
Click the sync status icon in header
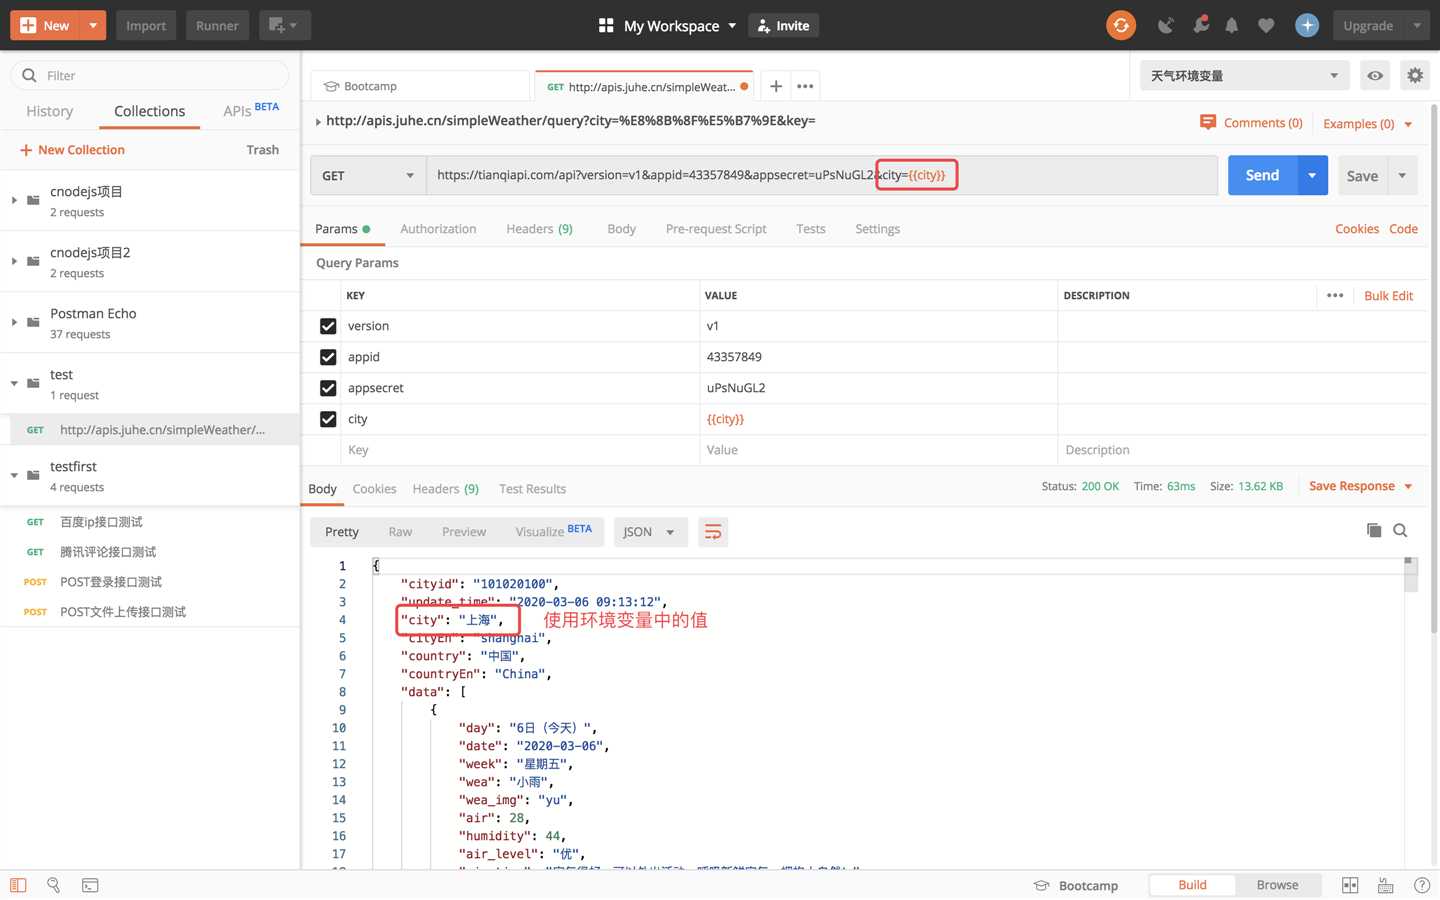tap(1121, 25)
